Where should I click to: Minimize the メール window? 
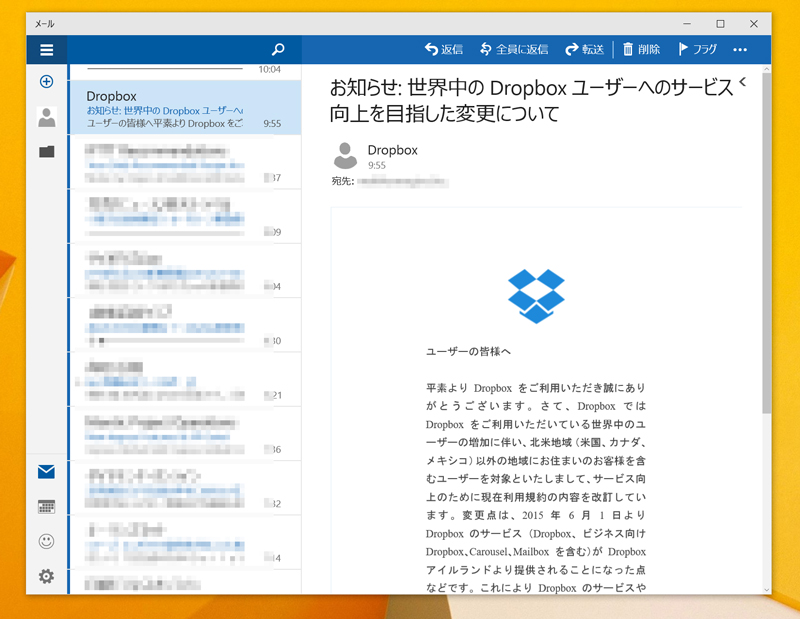click(687, 23)
